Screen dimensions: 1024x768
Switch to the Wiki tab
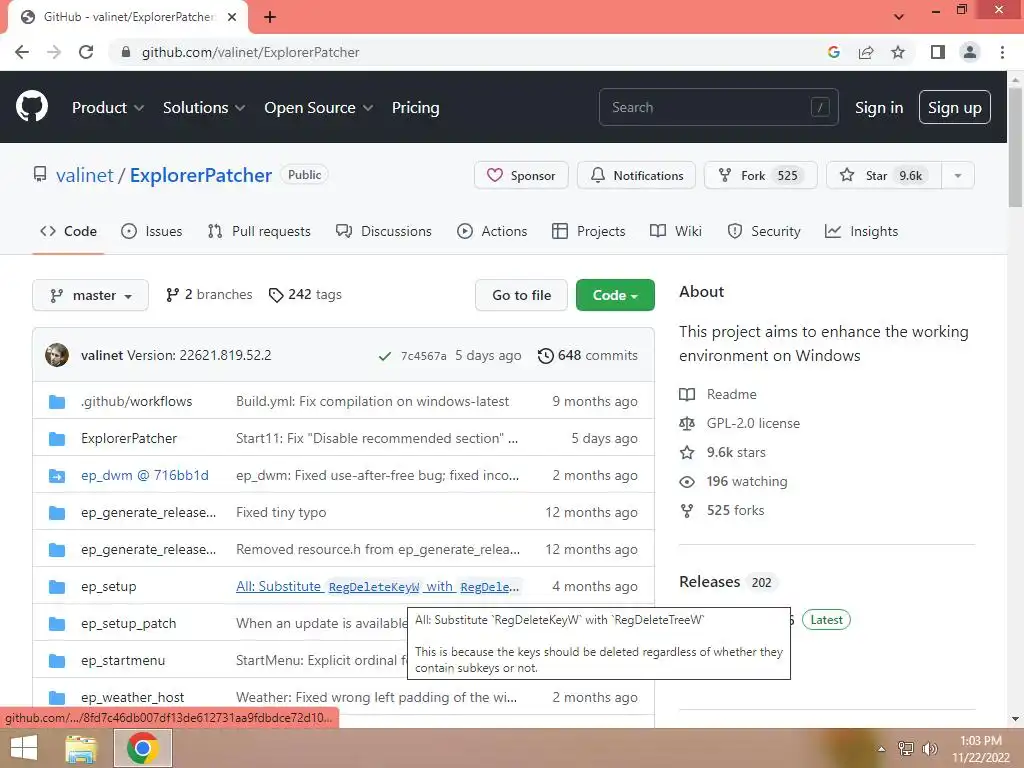click(x=676, y=231)
